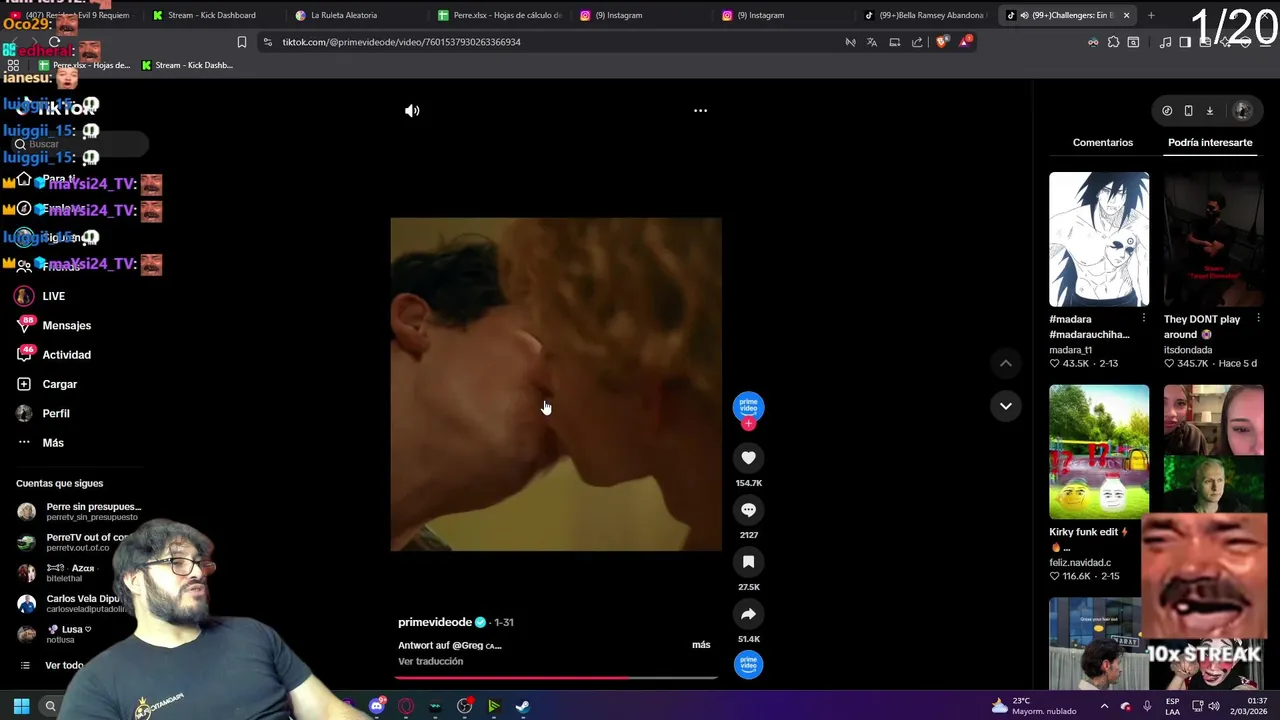Open the Brave Shields lion icon
Screen dimensions: 1280x720
pyautogui.click(x=941, y=42)
